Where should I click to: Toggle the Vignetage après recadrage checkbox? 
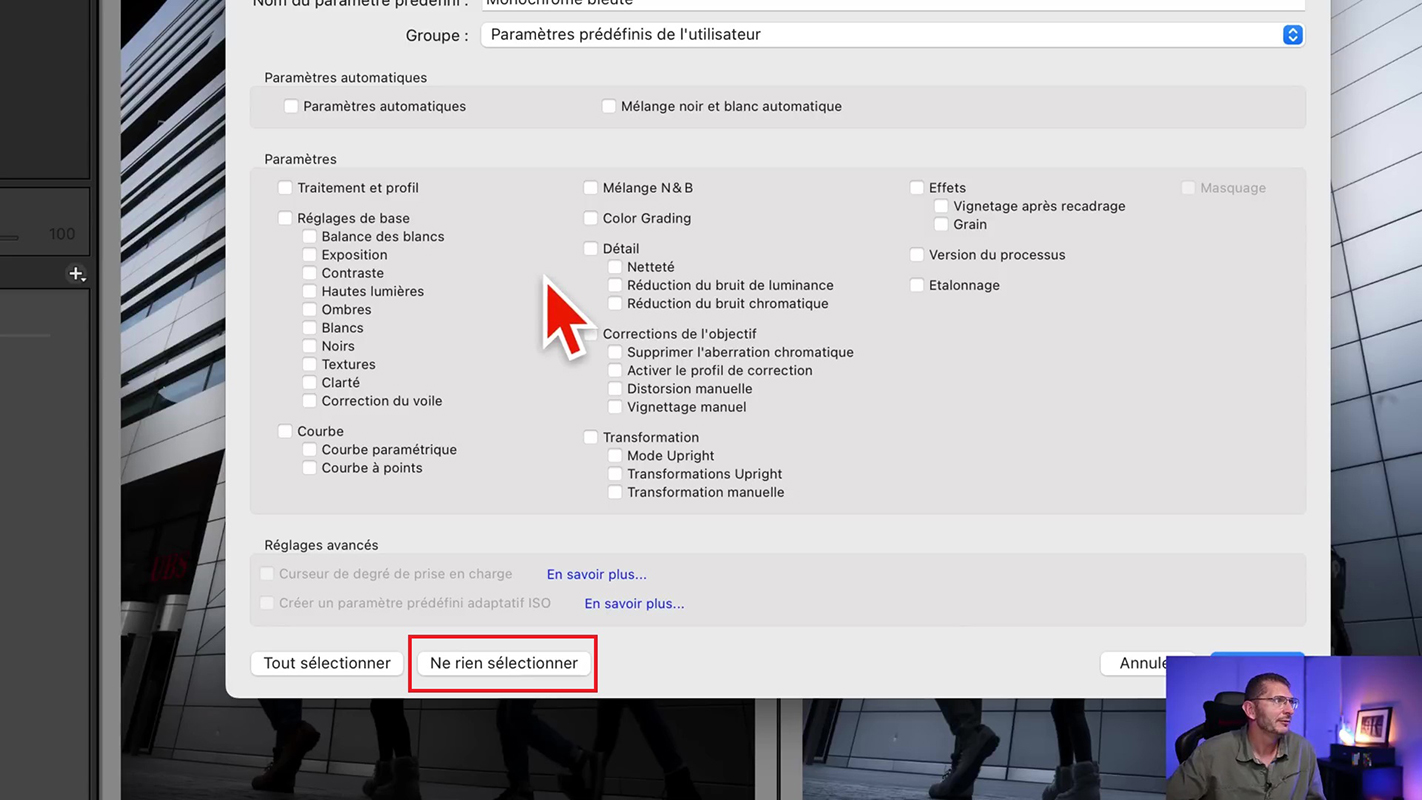941,206
